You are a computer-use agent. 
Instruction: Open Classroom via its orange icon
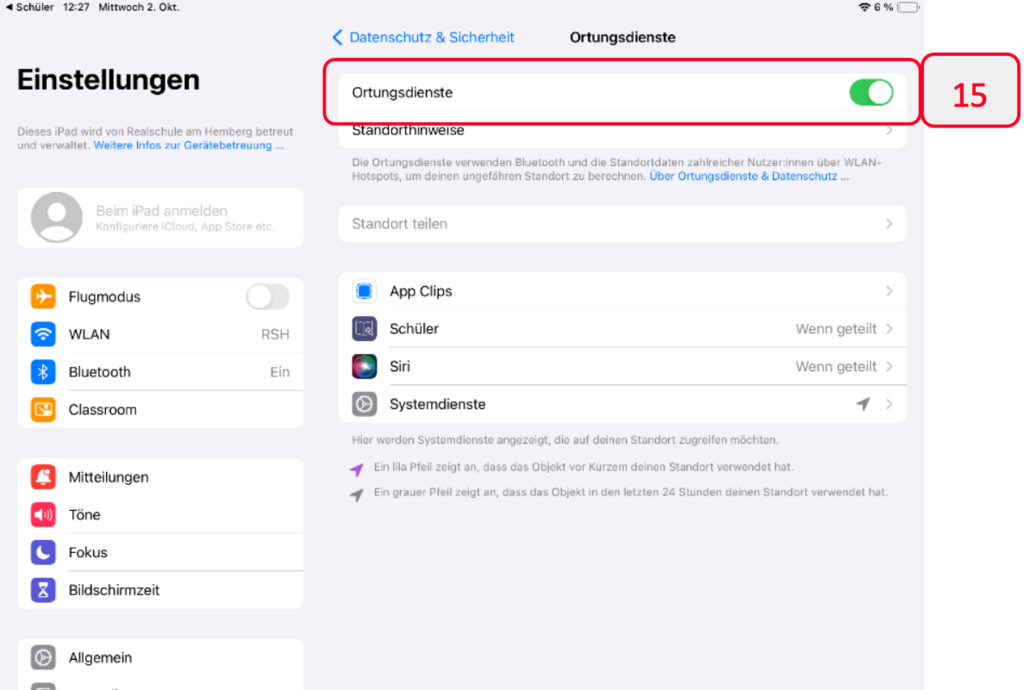tap(43, 409)
